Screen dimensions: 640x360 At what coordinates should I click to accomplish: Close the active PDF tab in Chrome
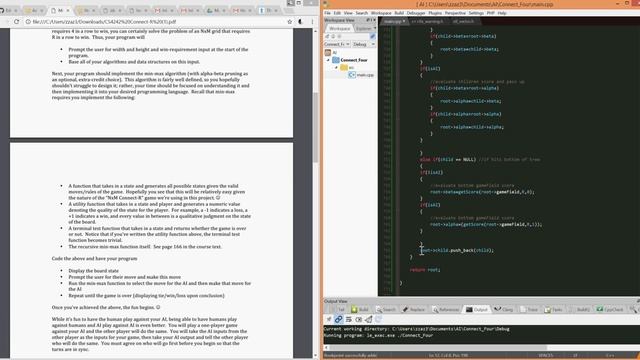tap(68, 10)
